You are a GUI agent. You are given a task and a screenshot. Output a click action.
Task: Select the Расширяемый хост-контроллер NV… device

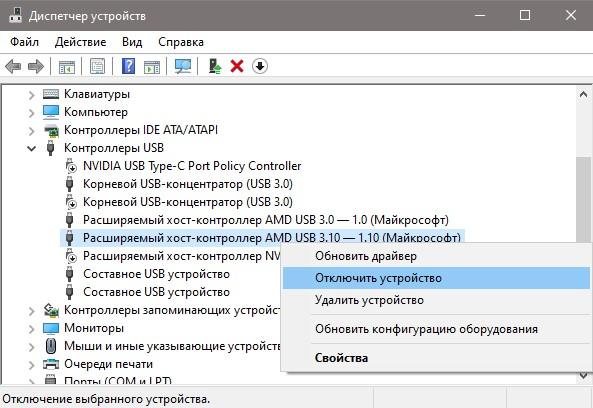pyautogui.click(x=182, y=256)
